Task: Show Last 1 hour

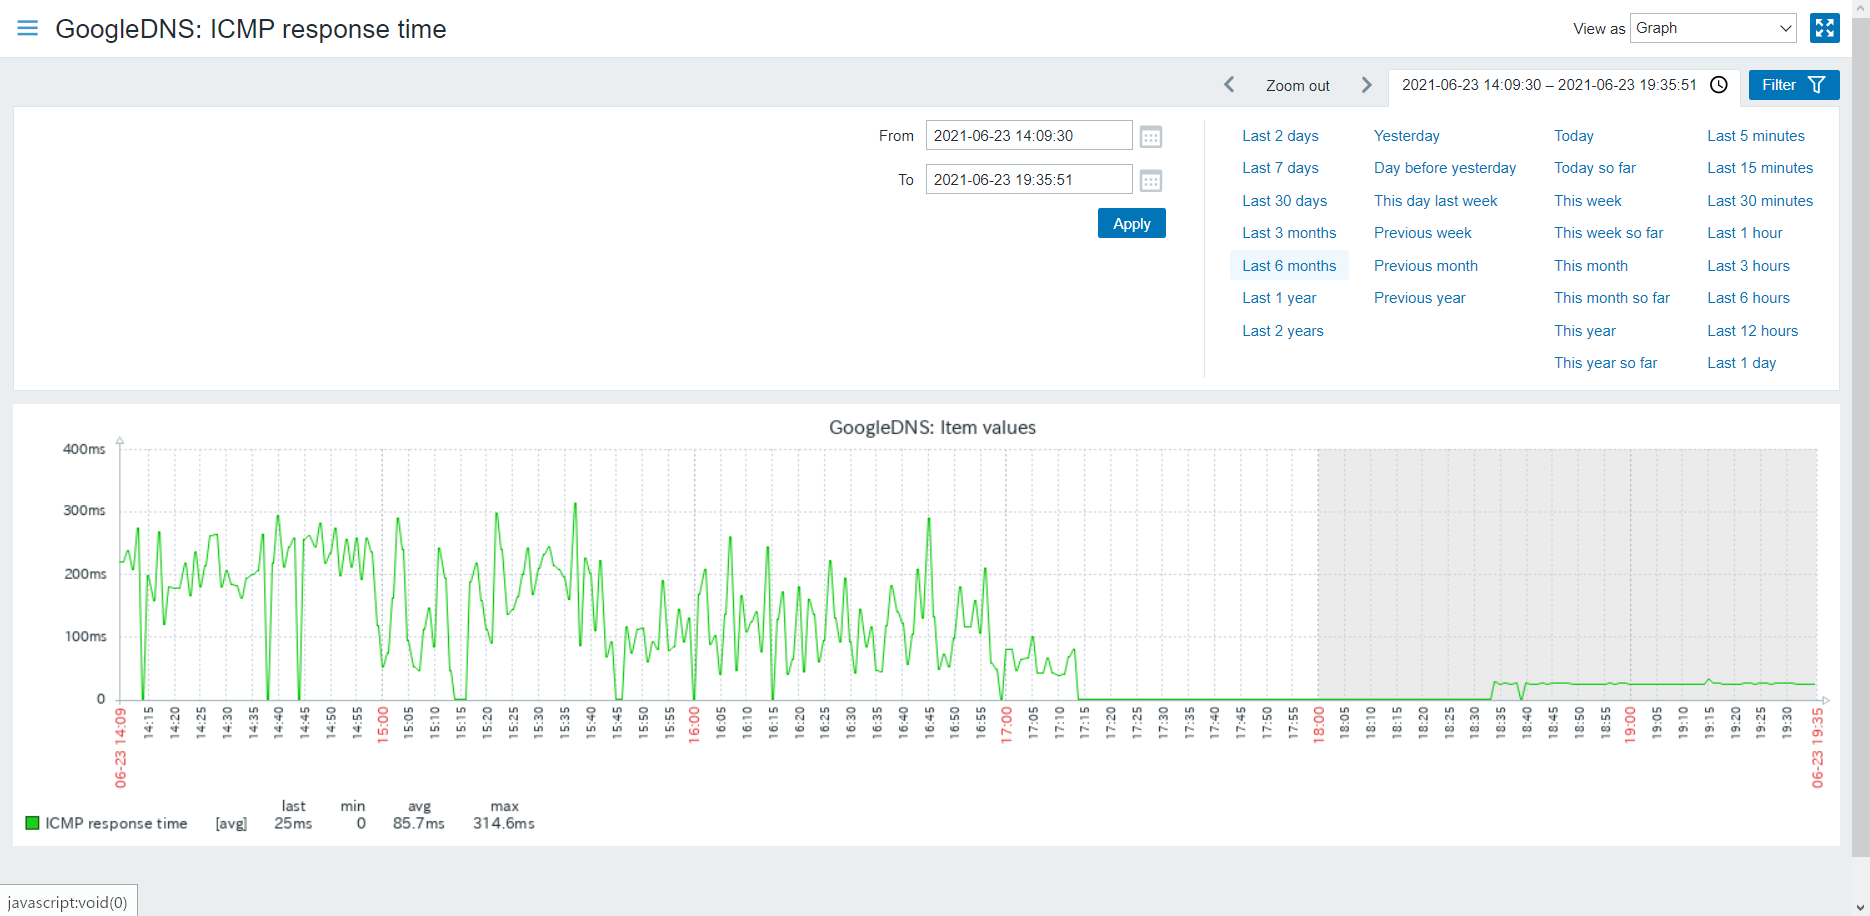Action: (x=1745, y=233)
